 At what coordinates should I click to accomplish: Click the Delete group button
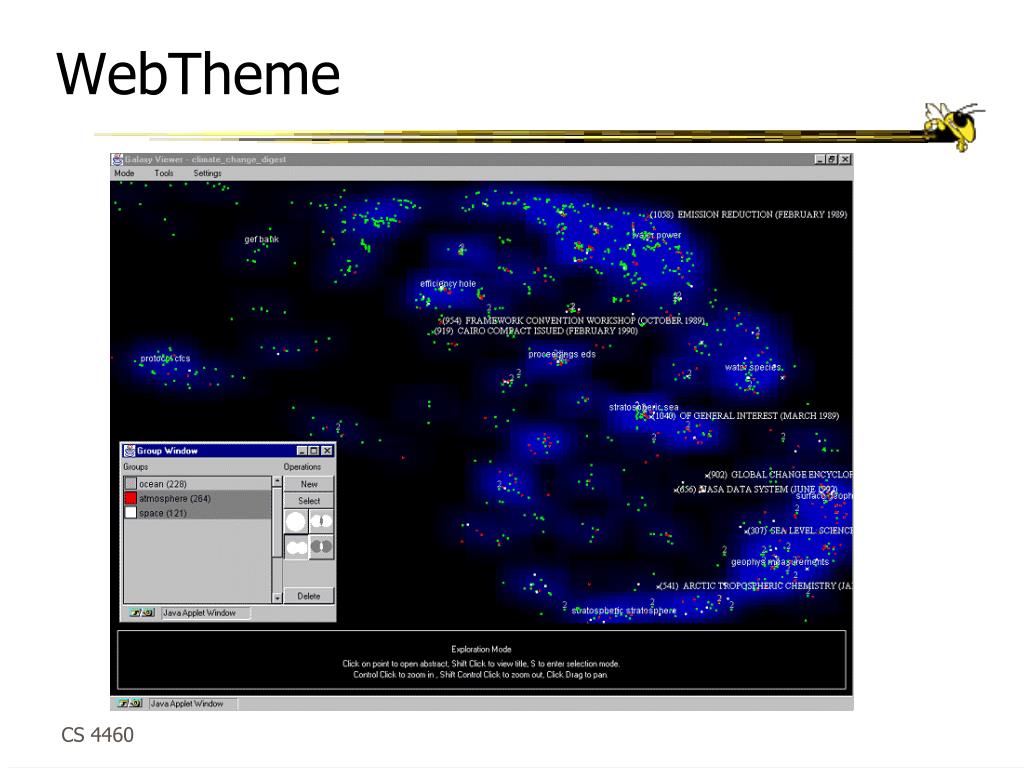[x=309, y=596]
